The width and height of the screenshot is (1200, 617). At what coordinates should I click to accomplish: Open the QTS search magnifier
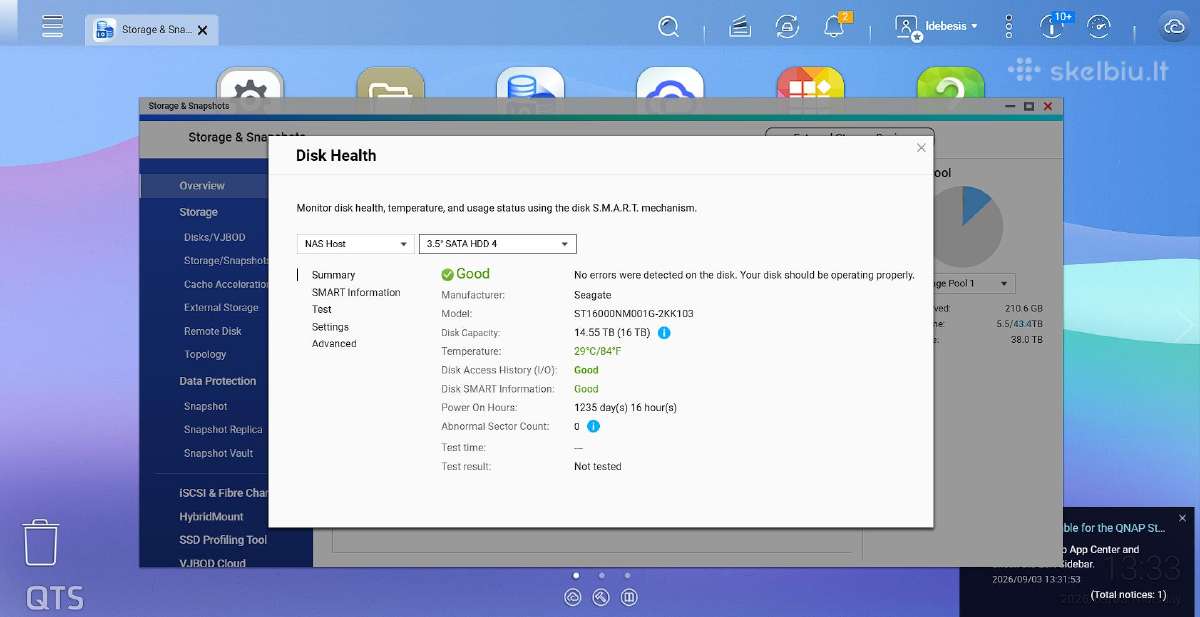tap(669, 27)
